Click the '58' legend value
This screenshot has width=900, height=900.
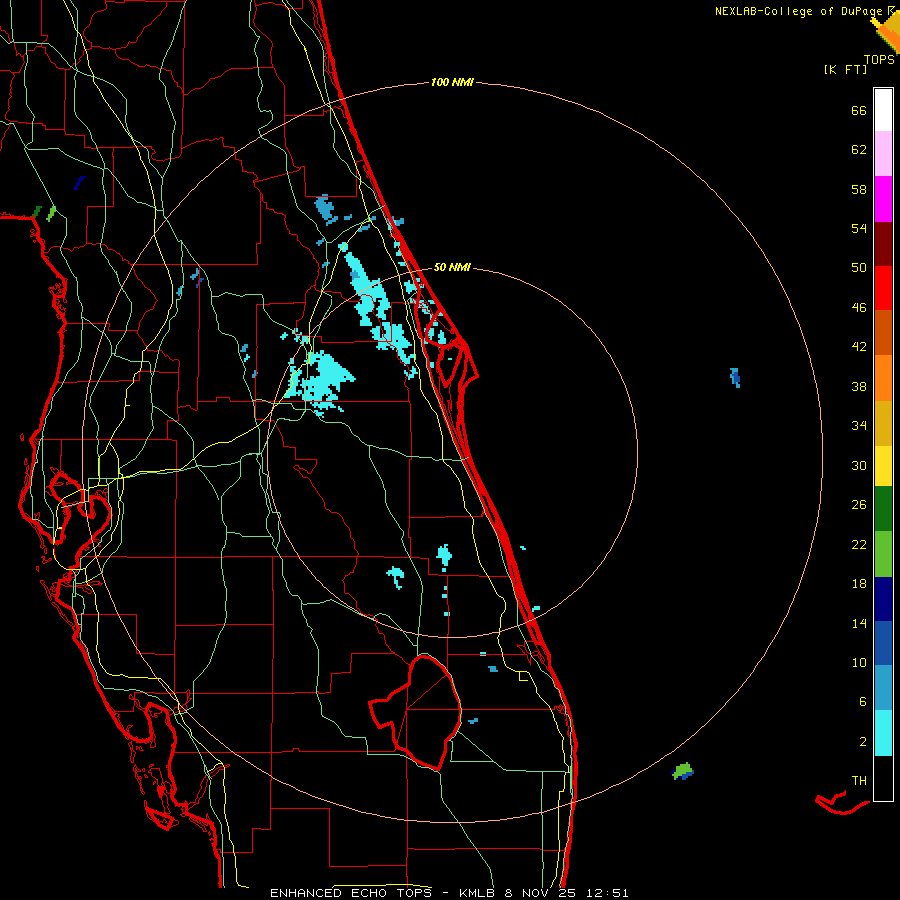(859, 189)
